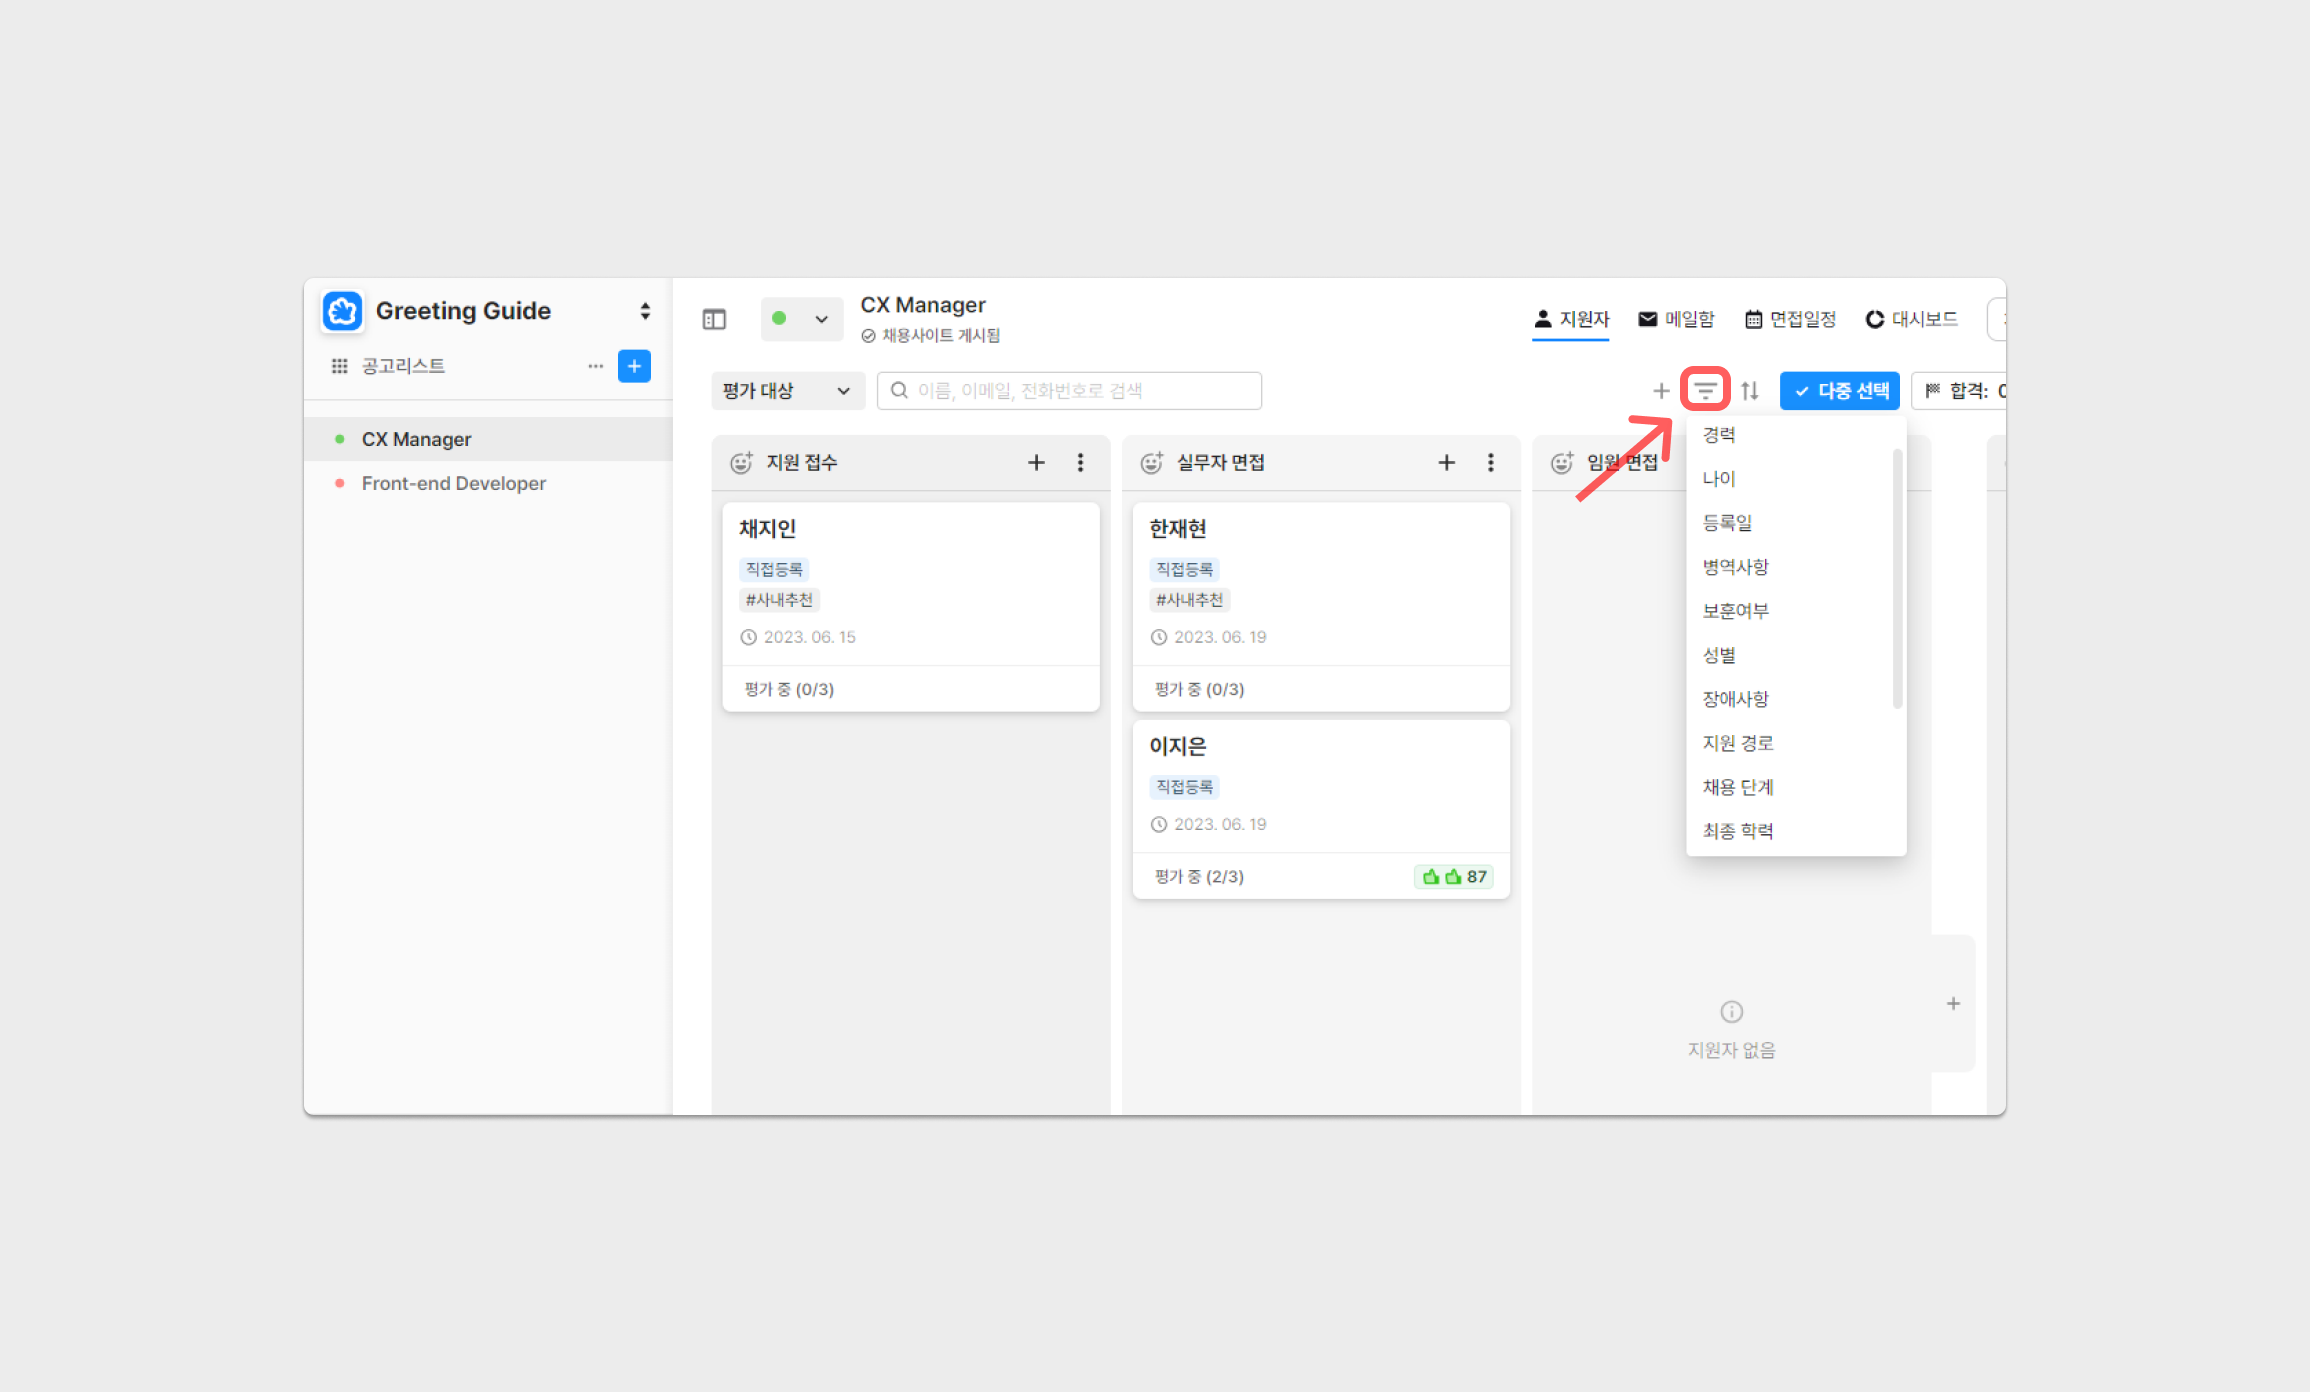
Task: Open the 대시보드 tab
Action: pyautogui.click(x=1911, y=319)
